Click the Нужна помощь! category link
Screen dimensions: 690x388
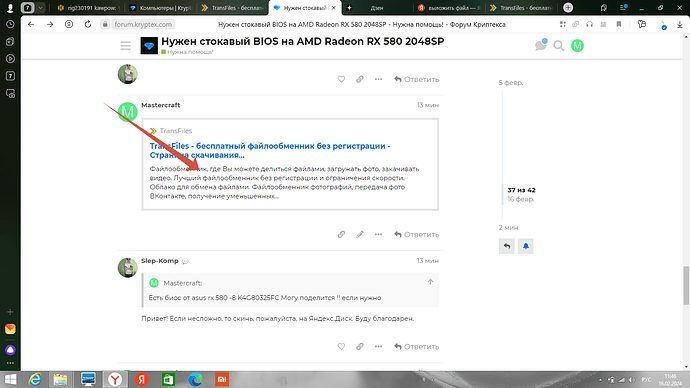pyautogui.click(x=187, y=52)
